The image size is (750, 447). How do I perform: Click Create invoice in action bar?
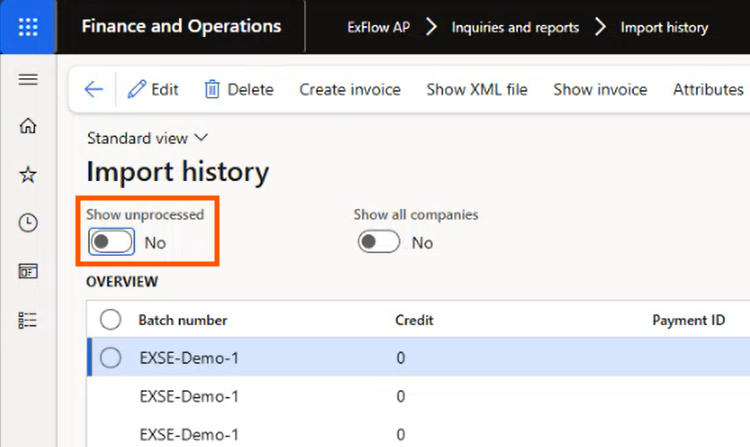click(x=350, y=89)
